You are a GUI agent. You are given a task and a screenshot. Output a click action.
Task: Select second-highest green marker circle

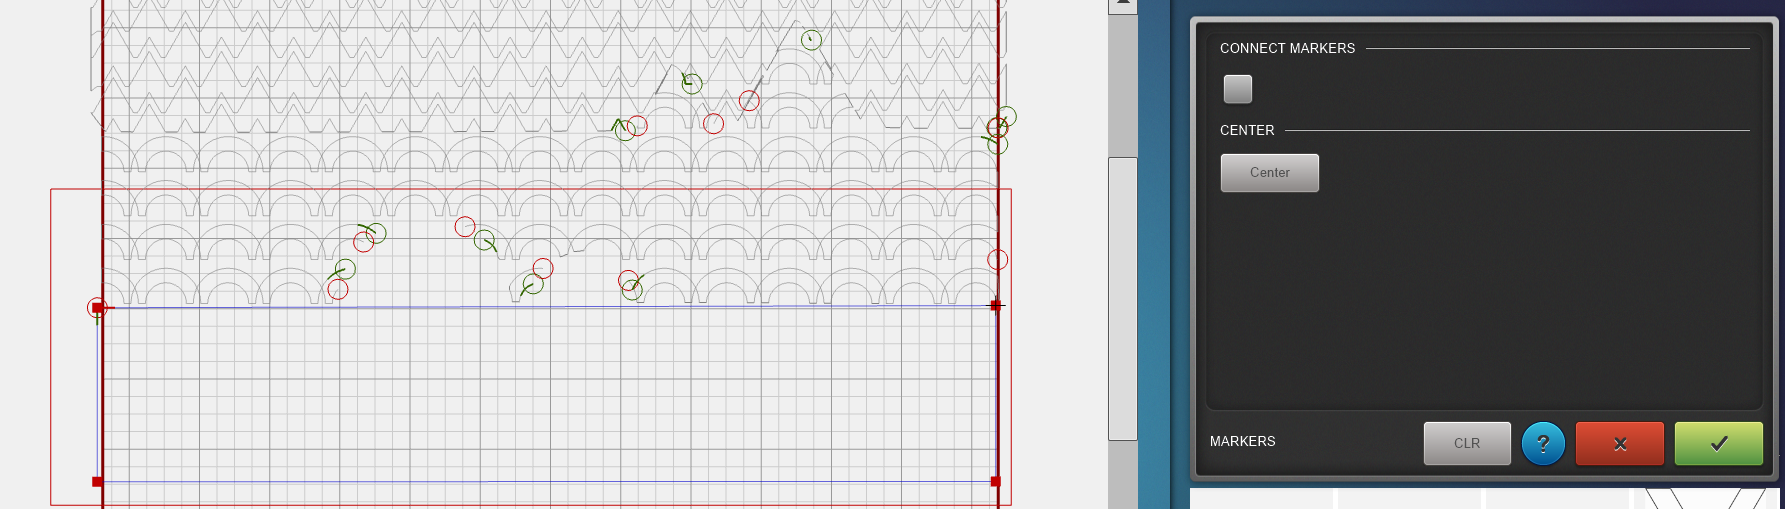point(692,84)
